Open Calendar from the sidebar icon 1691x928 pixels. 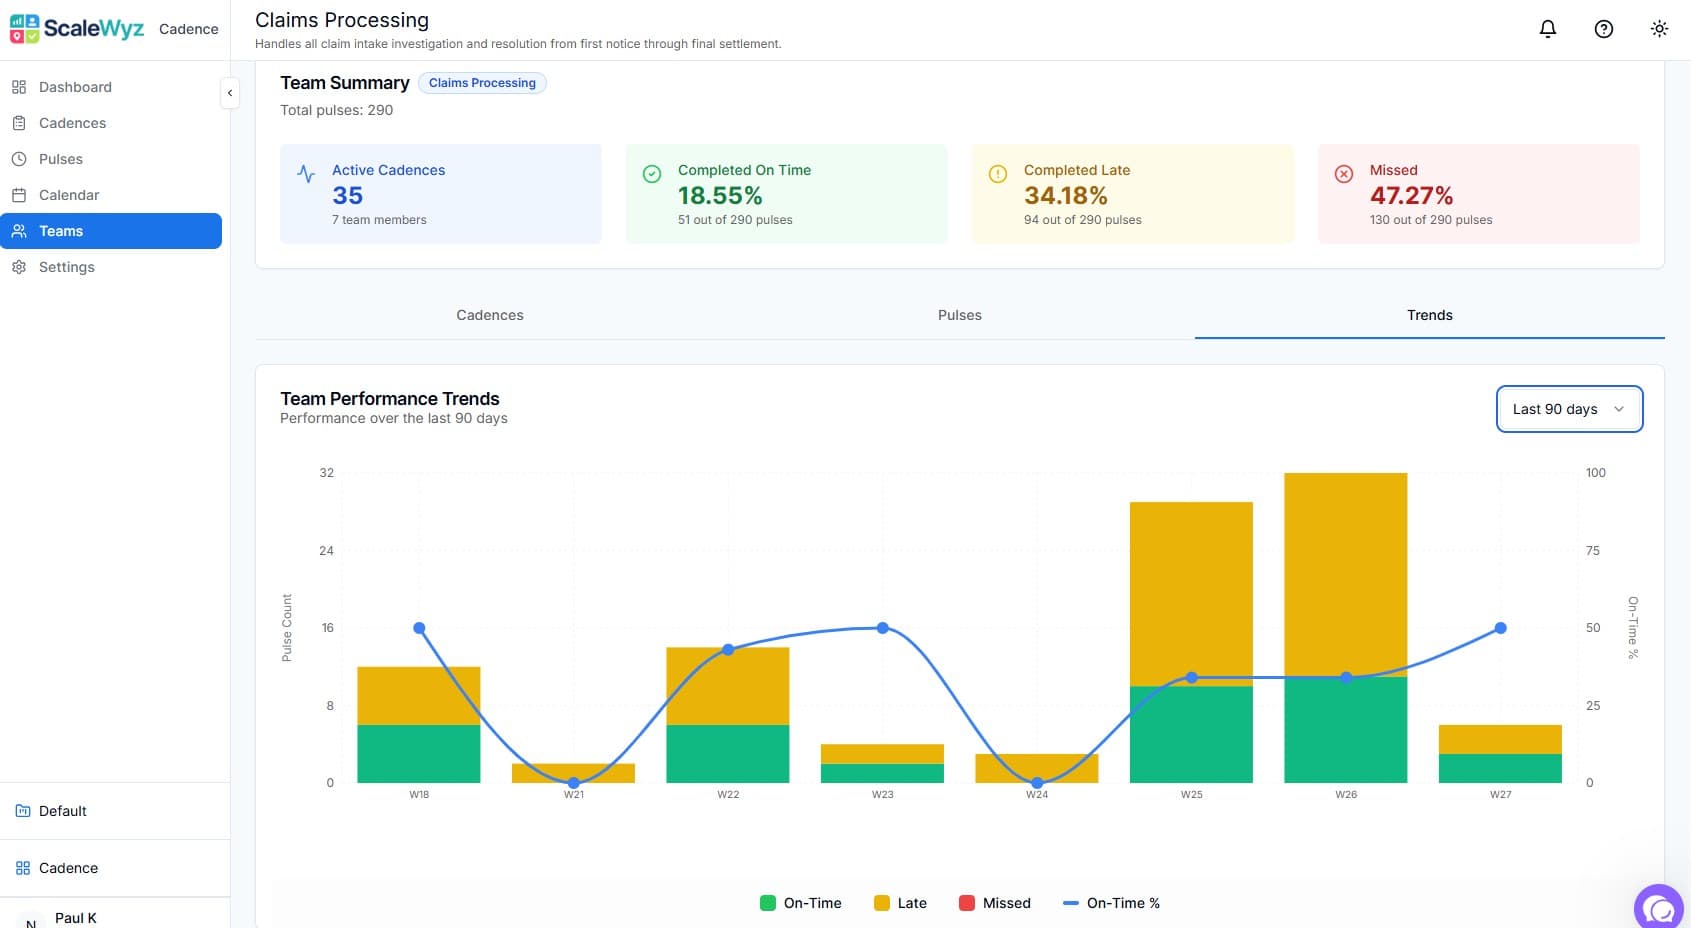point(19,194)
